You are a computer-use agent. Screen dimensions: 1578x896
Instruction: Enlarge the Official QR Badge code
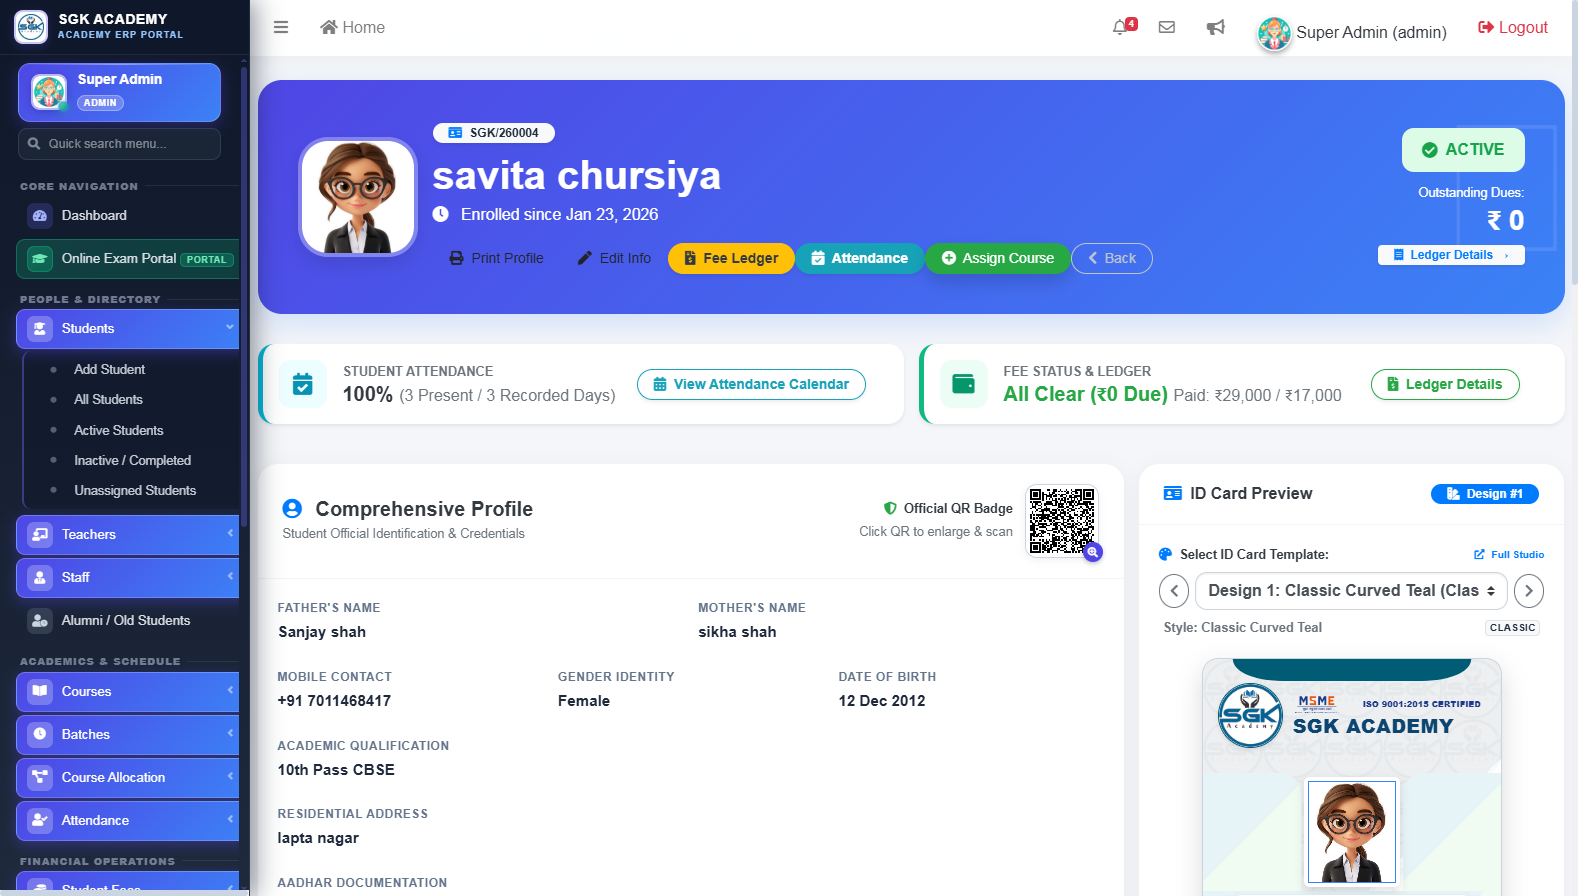coord(1063,521)
